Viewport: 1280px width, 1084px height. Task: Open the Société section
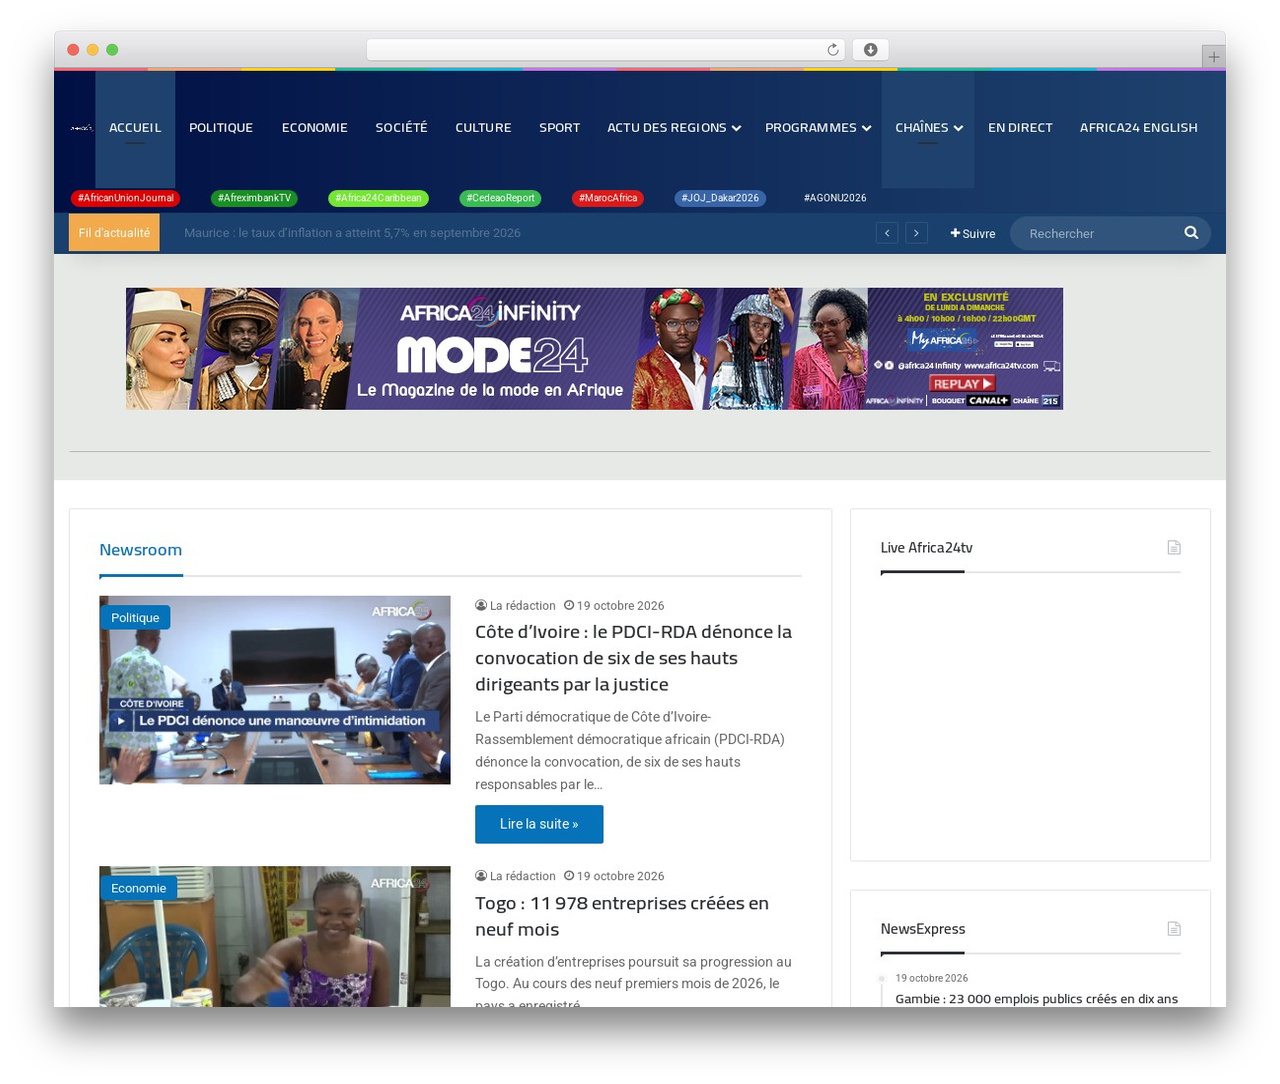click(x=401, y=128)
